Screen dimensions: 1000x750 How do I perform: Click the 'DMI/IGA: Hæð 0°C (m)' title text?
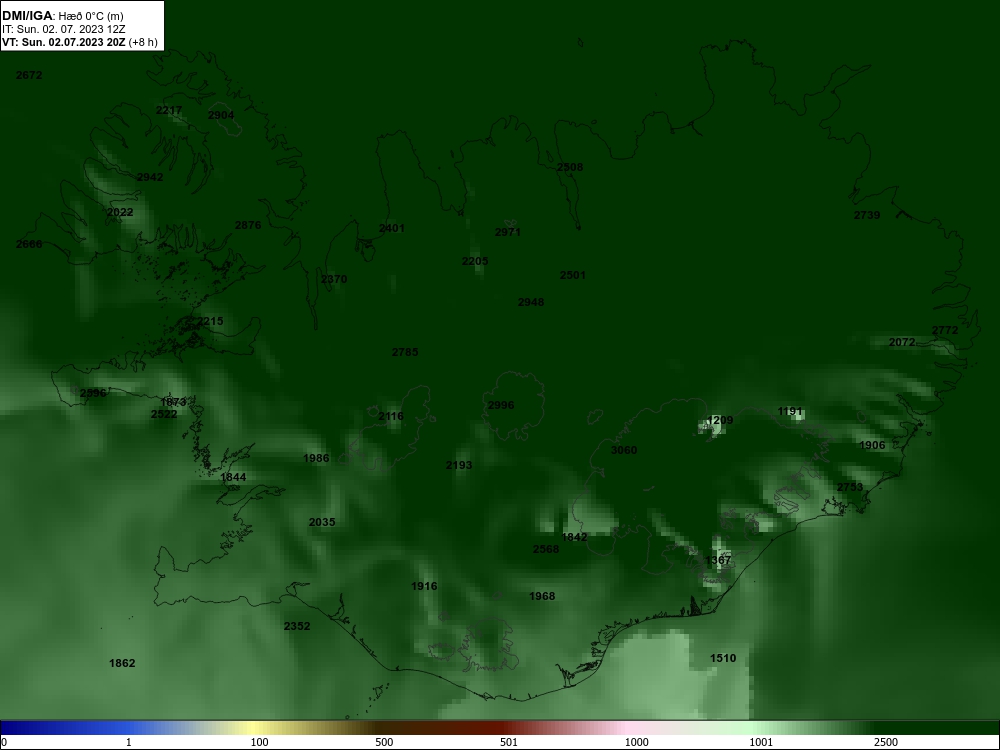[63, 16]
